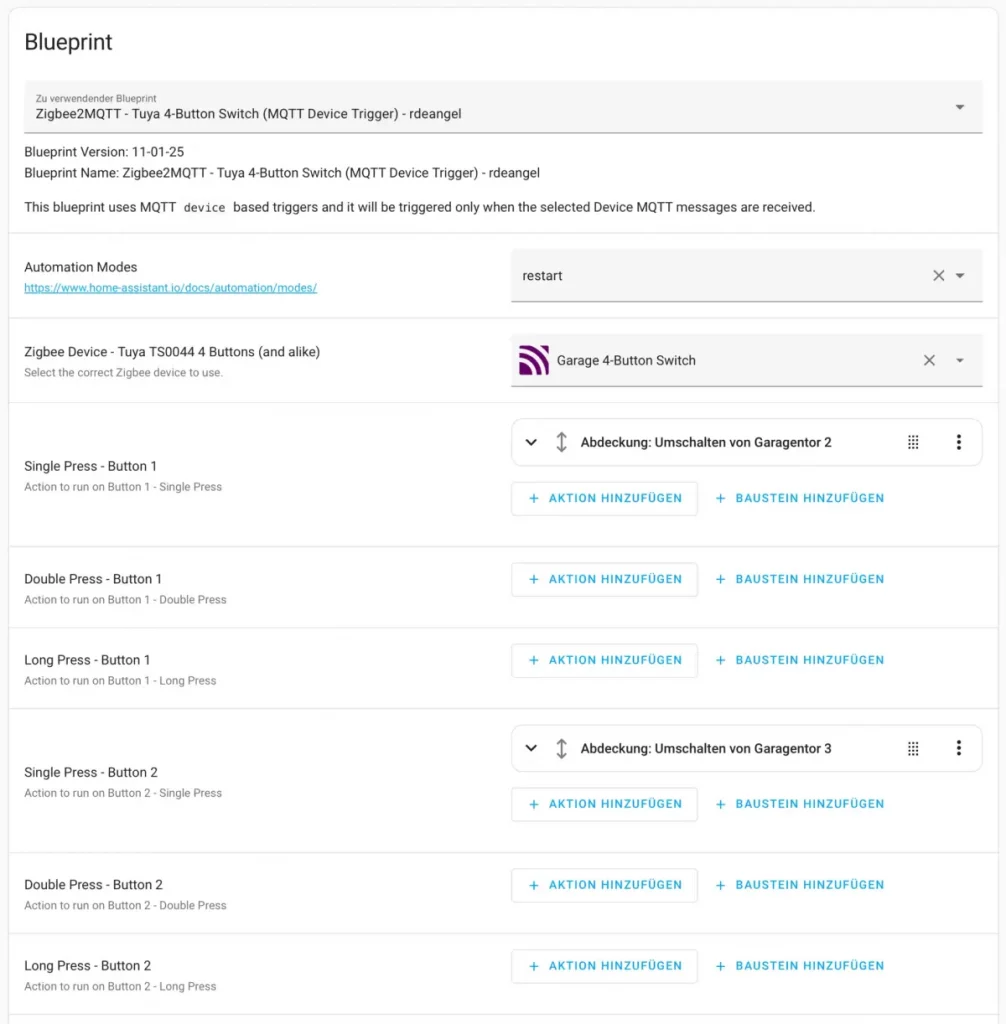Viewport: 1006px width, 1024px height.
Task: Click drag handle of Garagentor 3 action
Action: click(913, 748)
